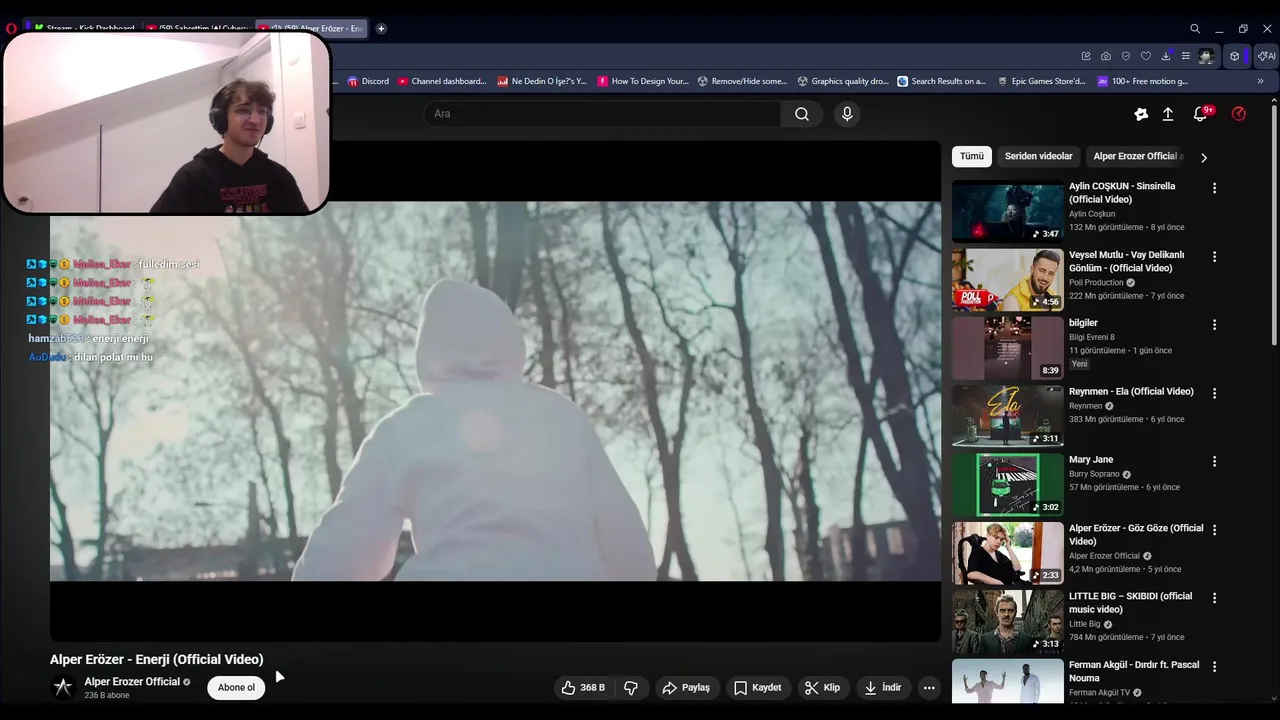Click the shield icon in the address bar
1280x720 pixels.
[1126, 56]
